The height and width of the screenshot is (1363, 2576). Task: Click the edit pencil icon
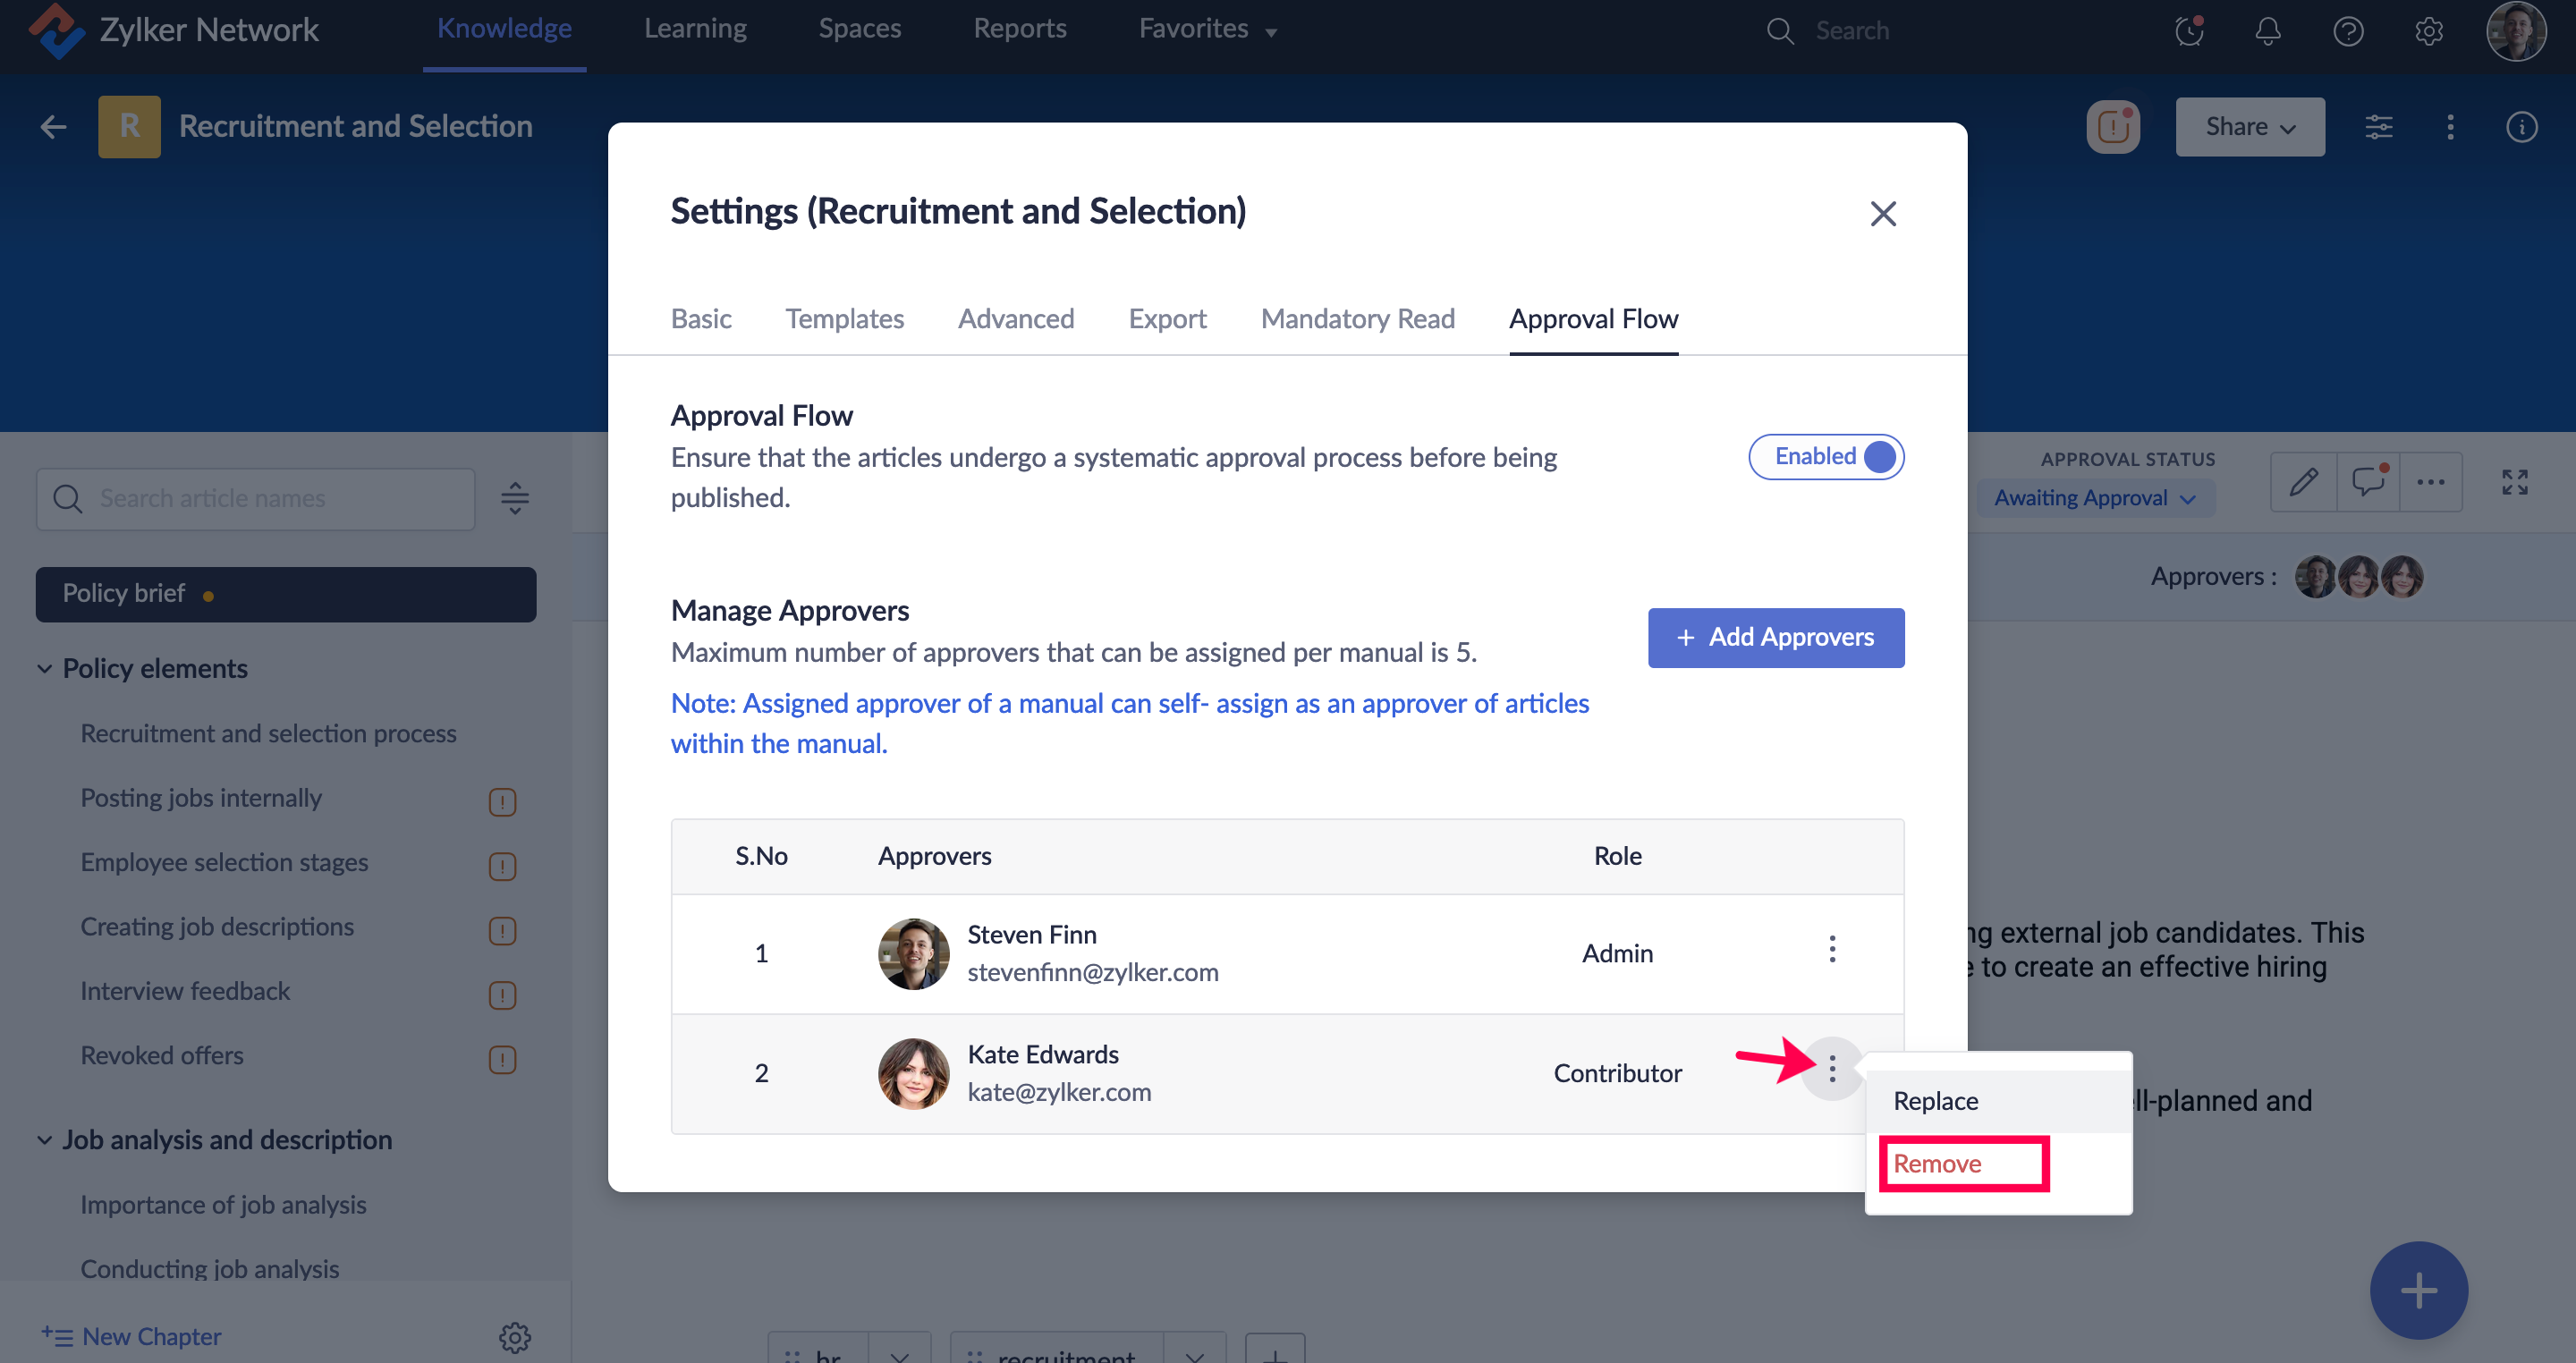point(2303,483)
